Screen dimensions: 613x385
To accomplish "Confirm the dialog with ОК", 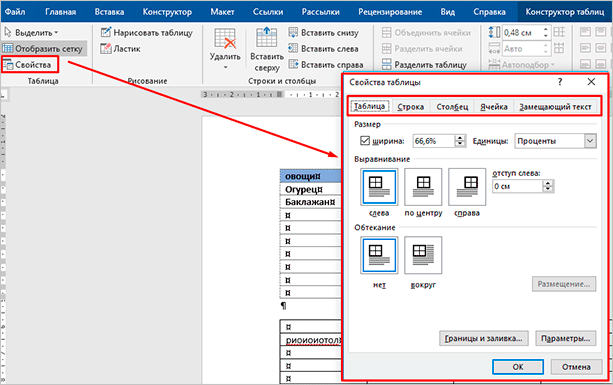I will (518, 367).
